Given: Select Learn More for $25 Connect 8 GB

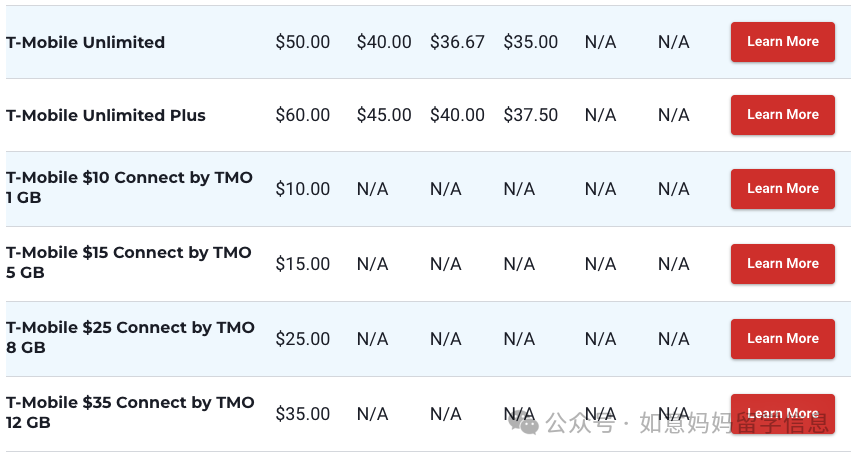Looking at the screenshot, I should (x=783, y=338).
